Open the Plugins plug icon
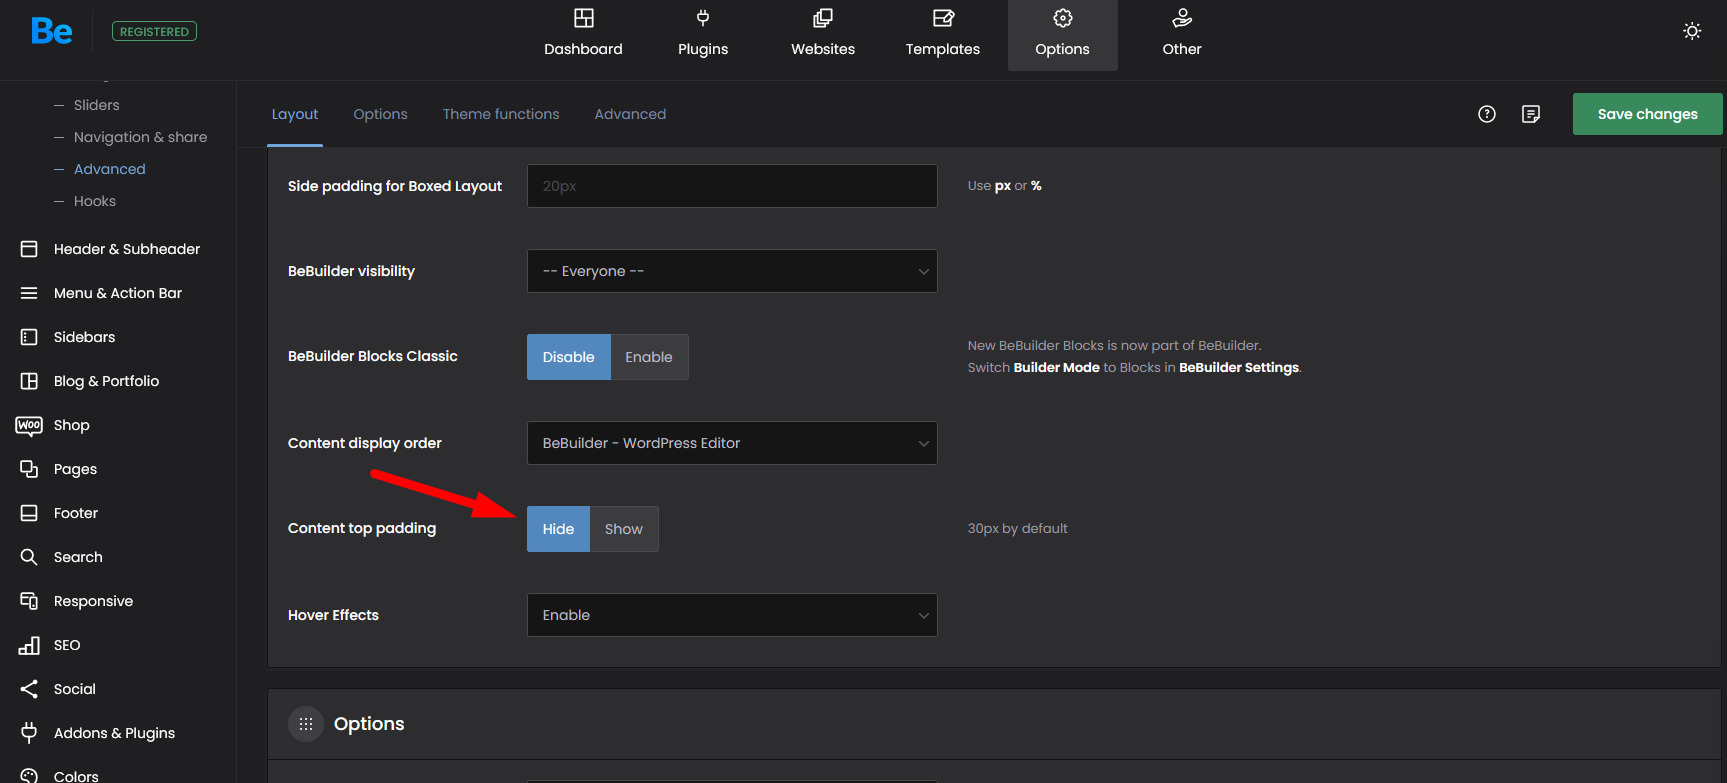The height and width of the screenshot is (783, 1727). click(x=703, y=18)
